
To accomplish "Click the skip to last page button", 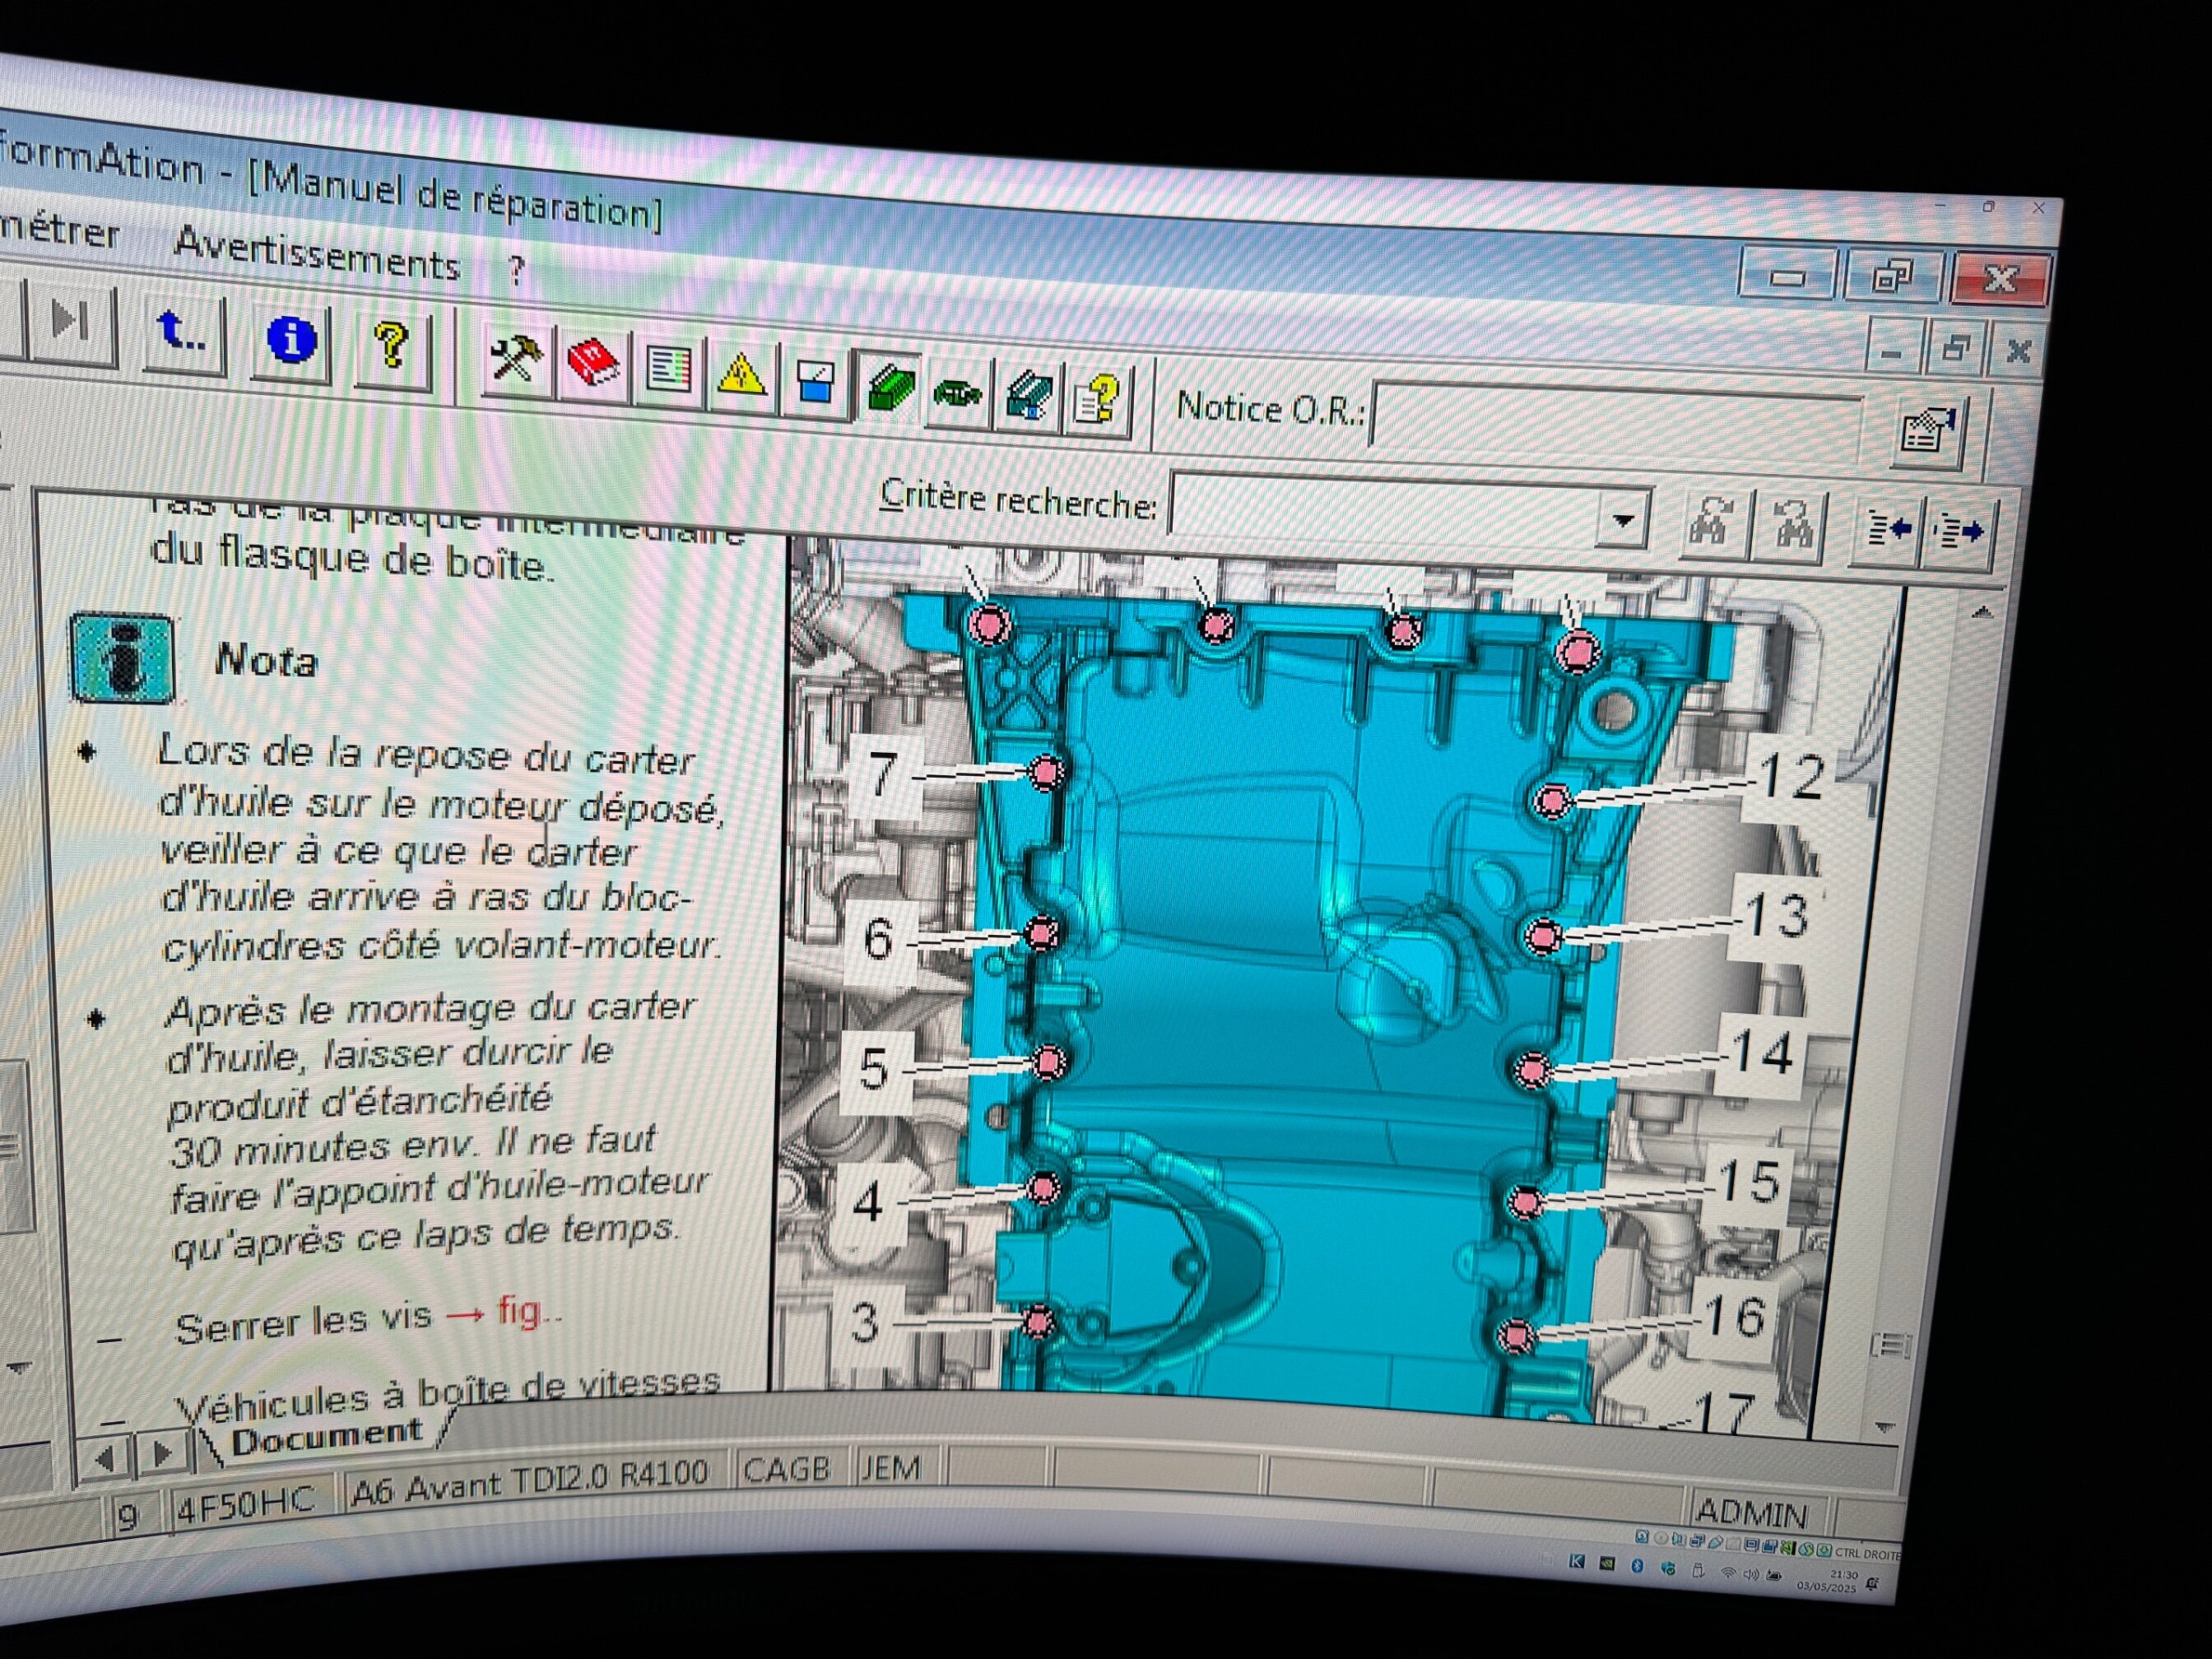I will 68,322.
